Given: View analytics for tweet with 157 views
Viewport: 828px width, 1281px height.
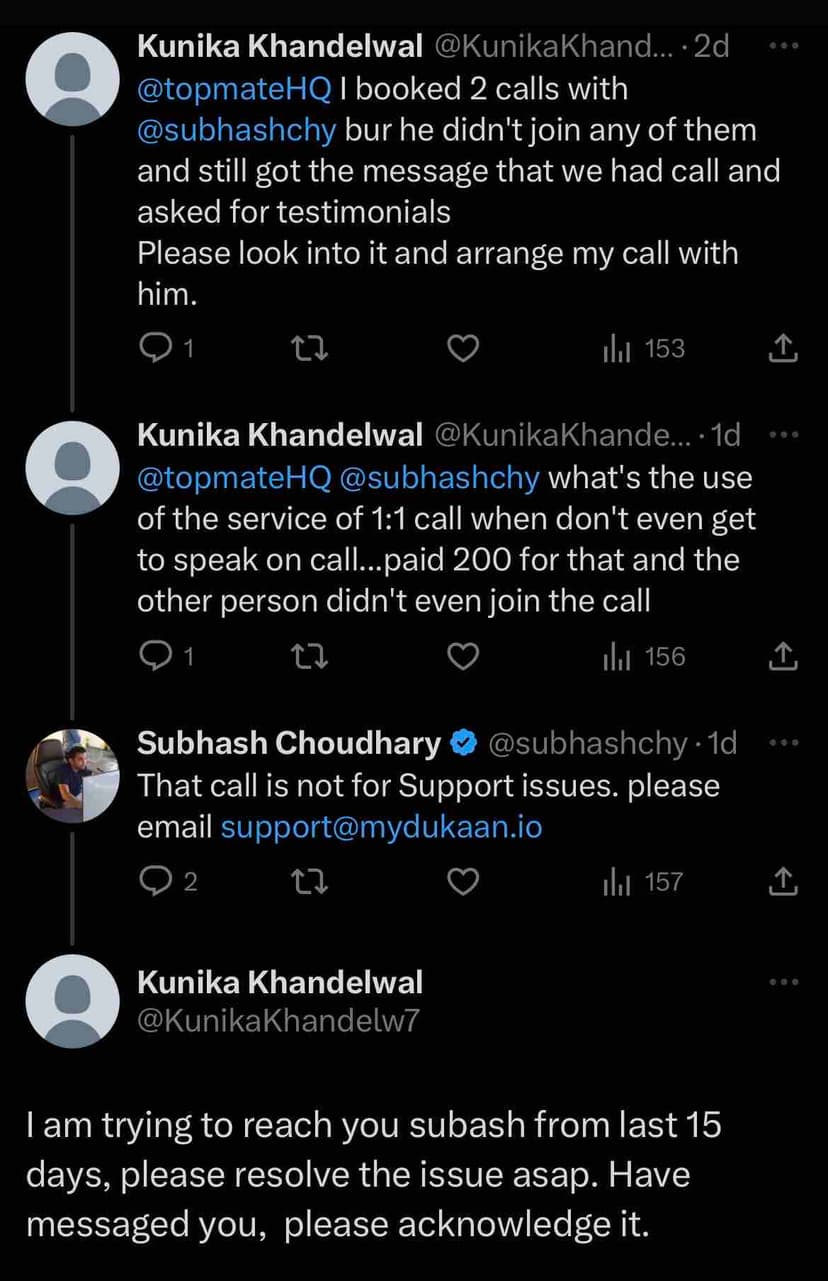Looking at the screenshot, I should click(644, 882).
